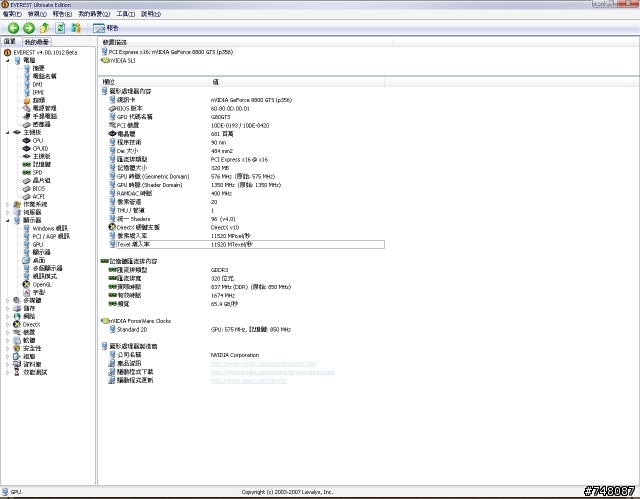Open the Help menu

[151, 14]
